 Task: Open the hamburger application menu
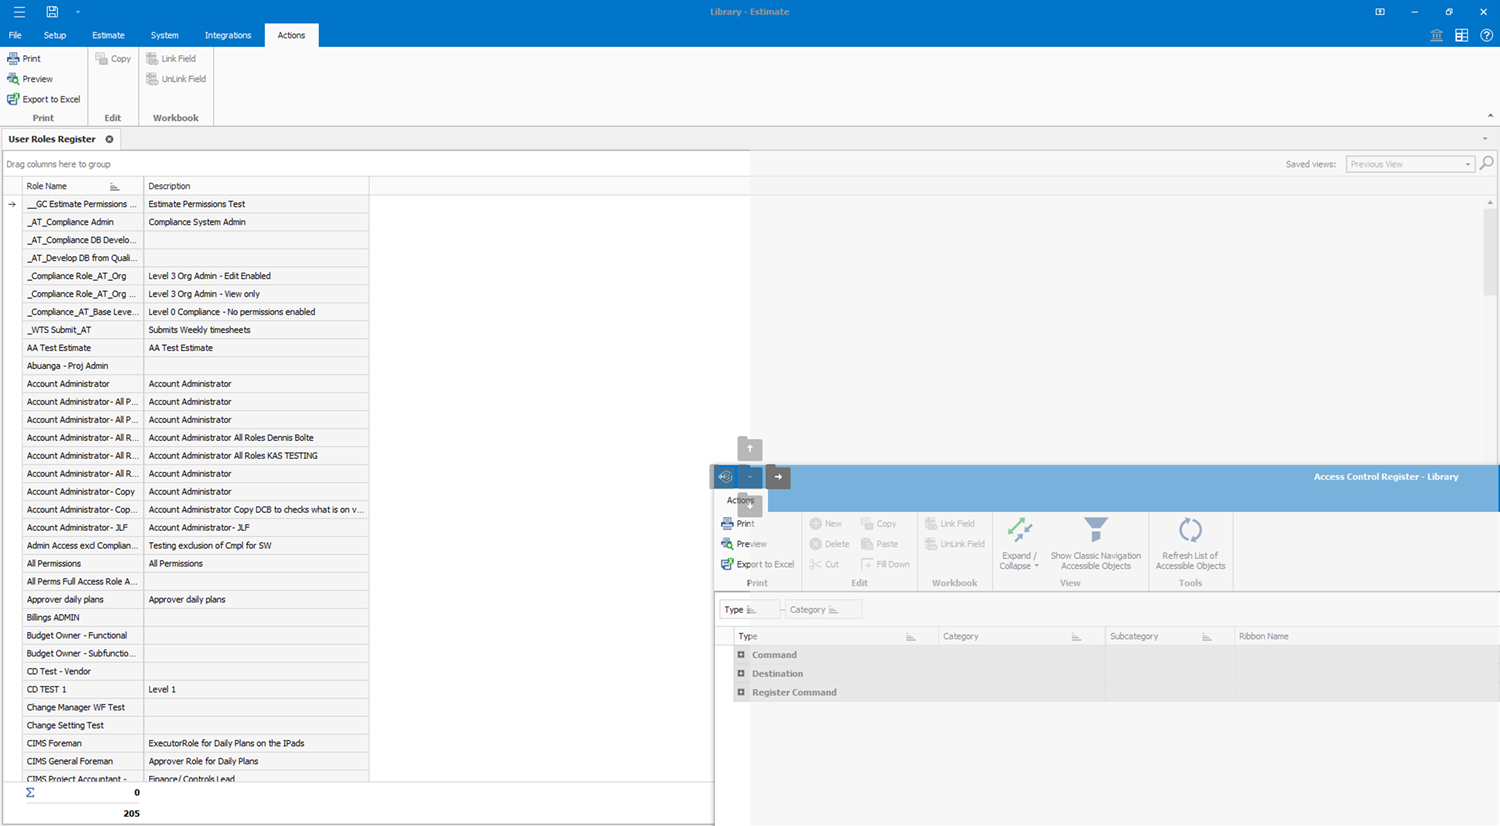click(19, 12)
